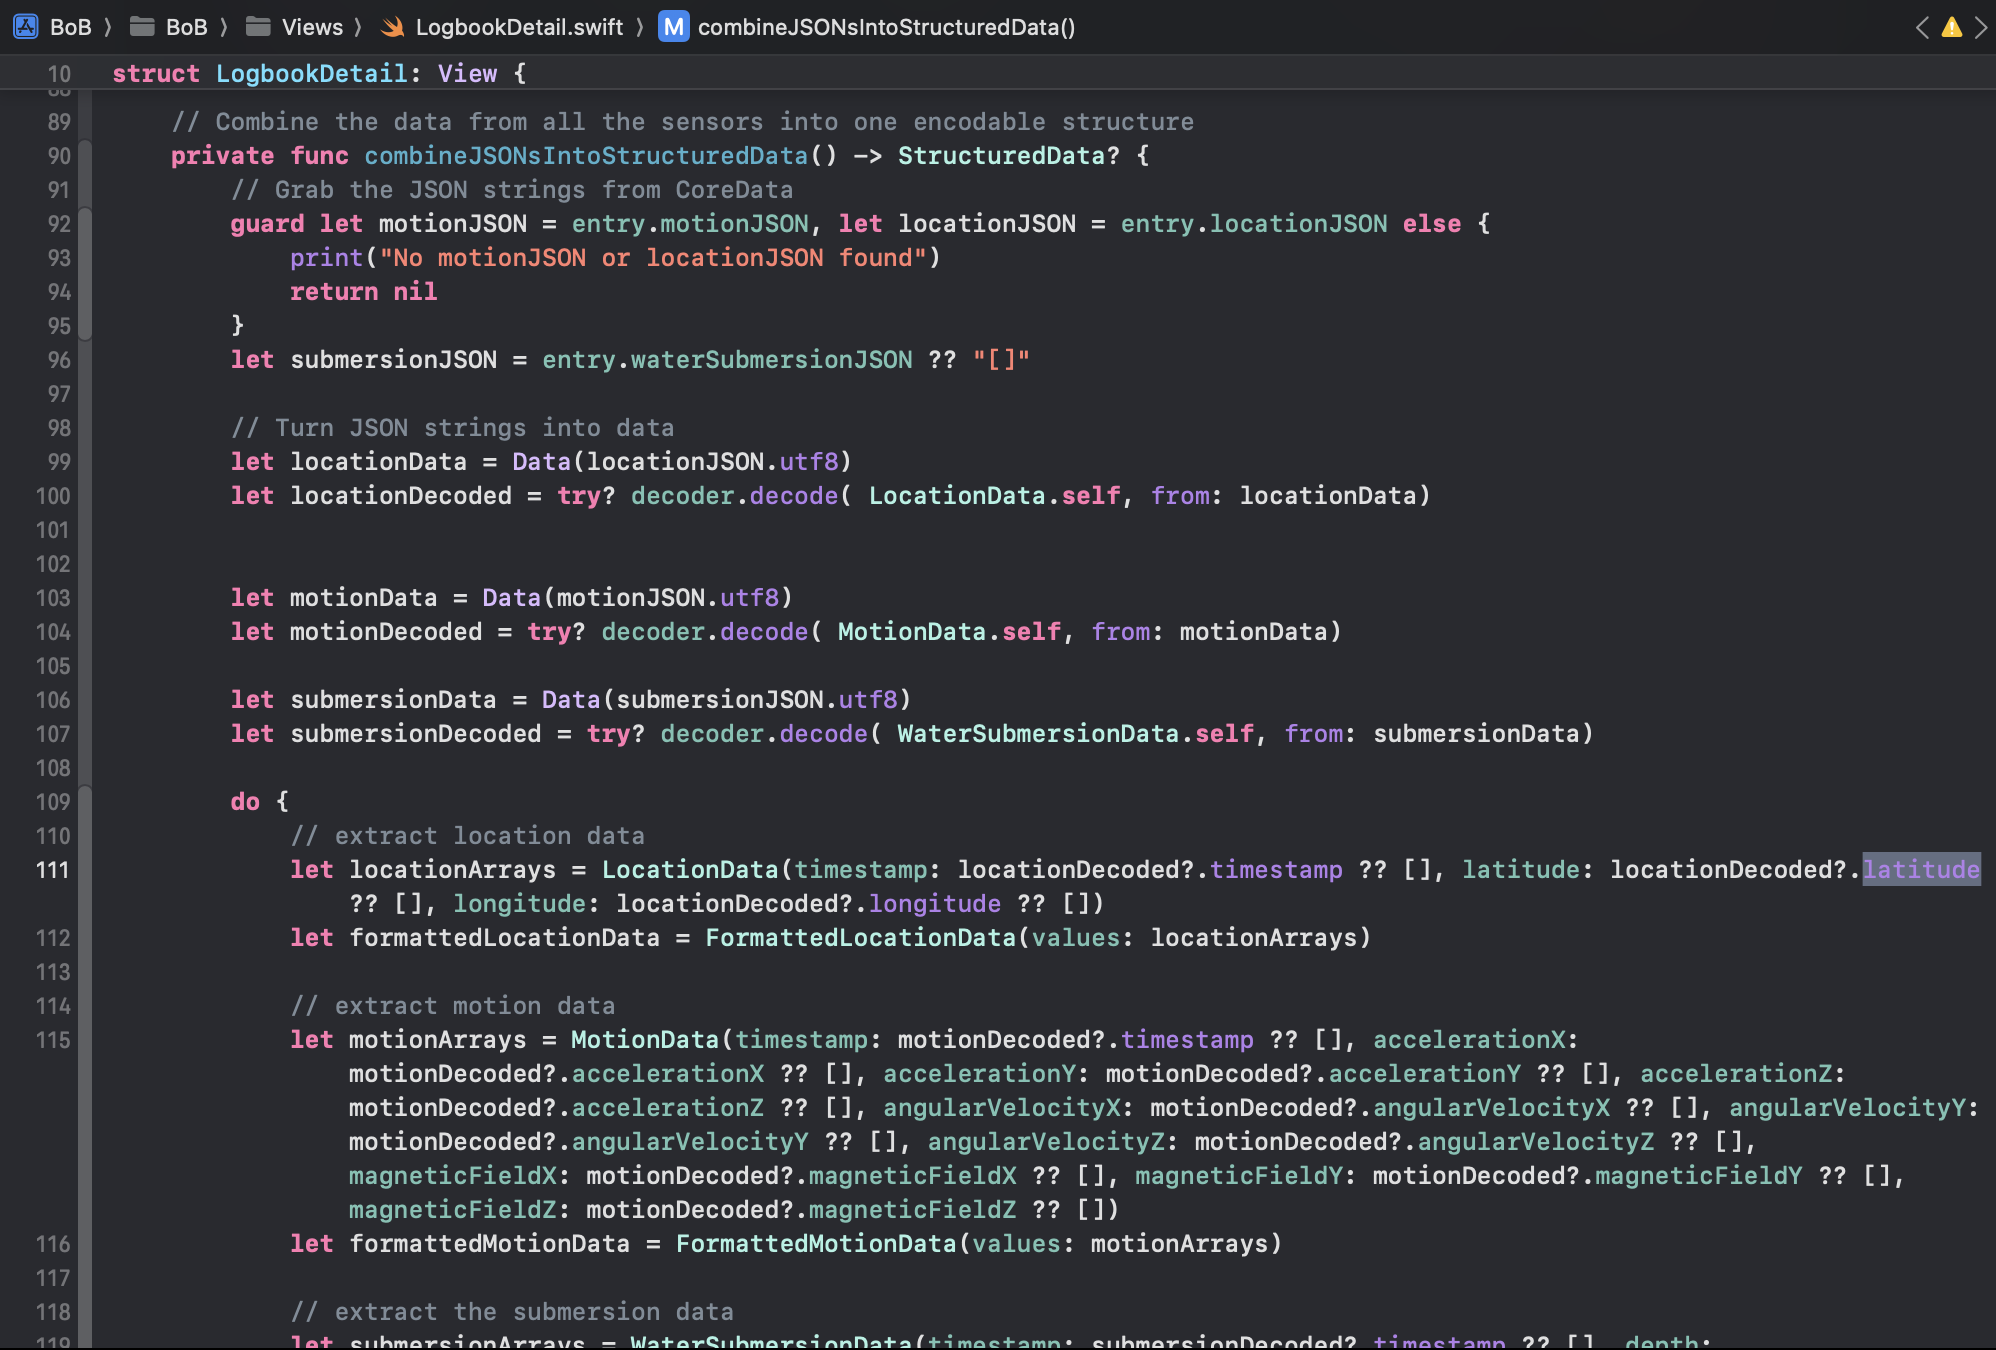This screenshot has width=1996, height=1350.
Task: Click the 'do' keyword on line 109
Action: pyautogui.click(x=245, y=802)
